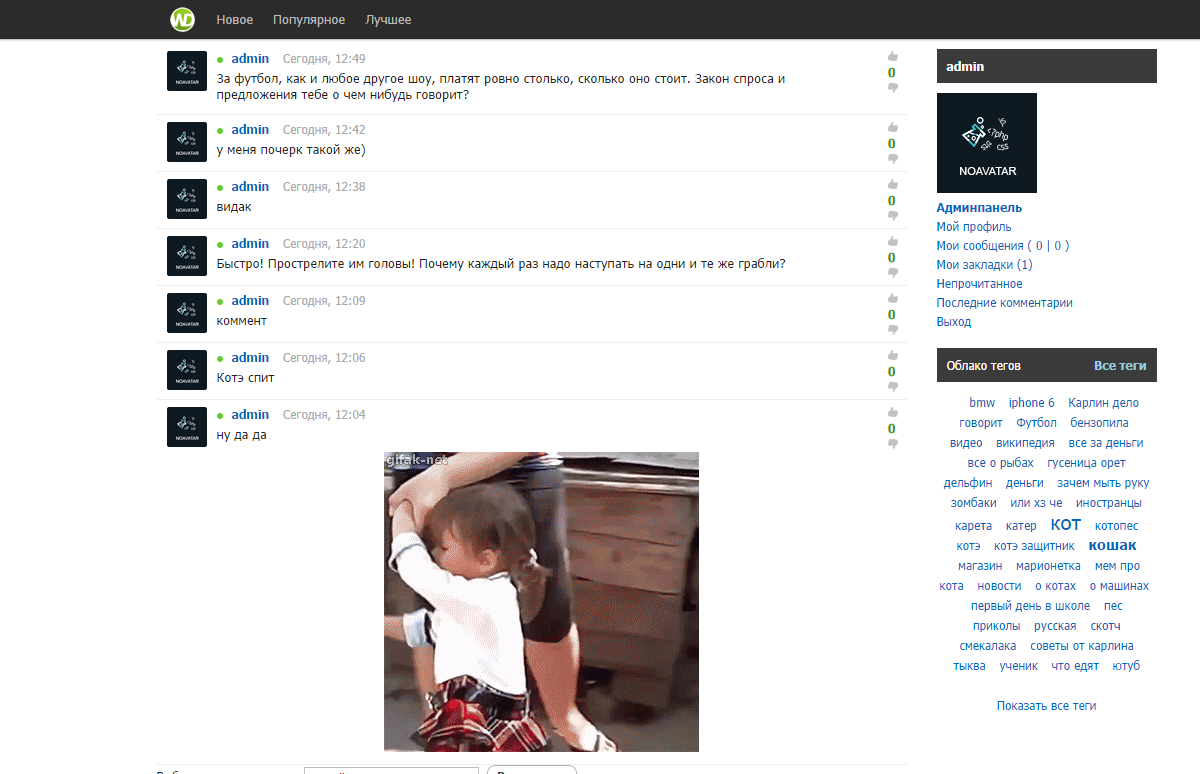Dislike the 12:49 comment about football
This screenshot has height=774, width=1200.
coord(893,88)
